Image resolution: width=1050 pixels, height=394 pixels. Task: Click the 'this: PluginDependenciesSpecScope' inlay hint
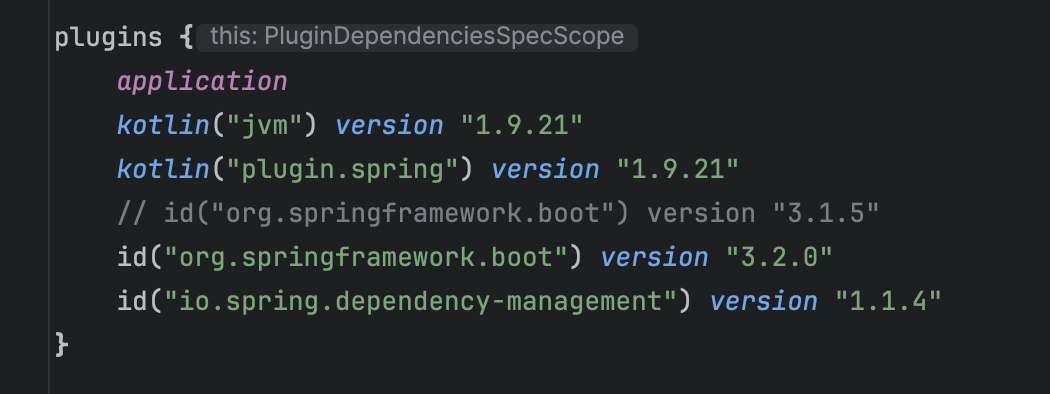pyautogui.click(x=417, y=37)
